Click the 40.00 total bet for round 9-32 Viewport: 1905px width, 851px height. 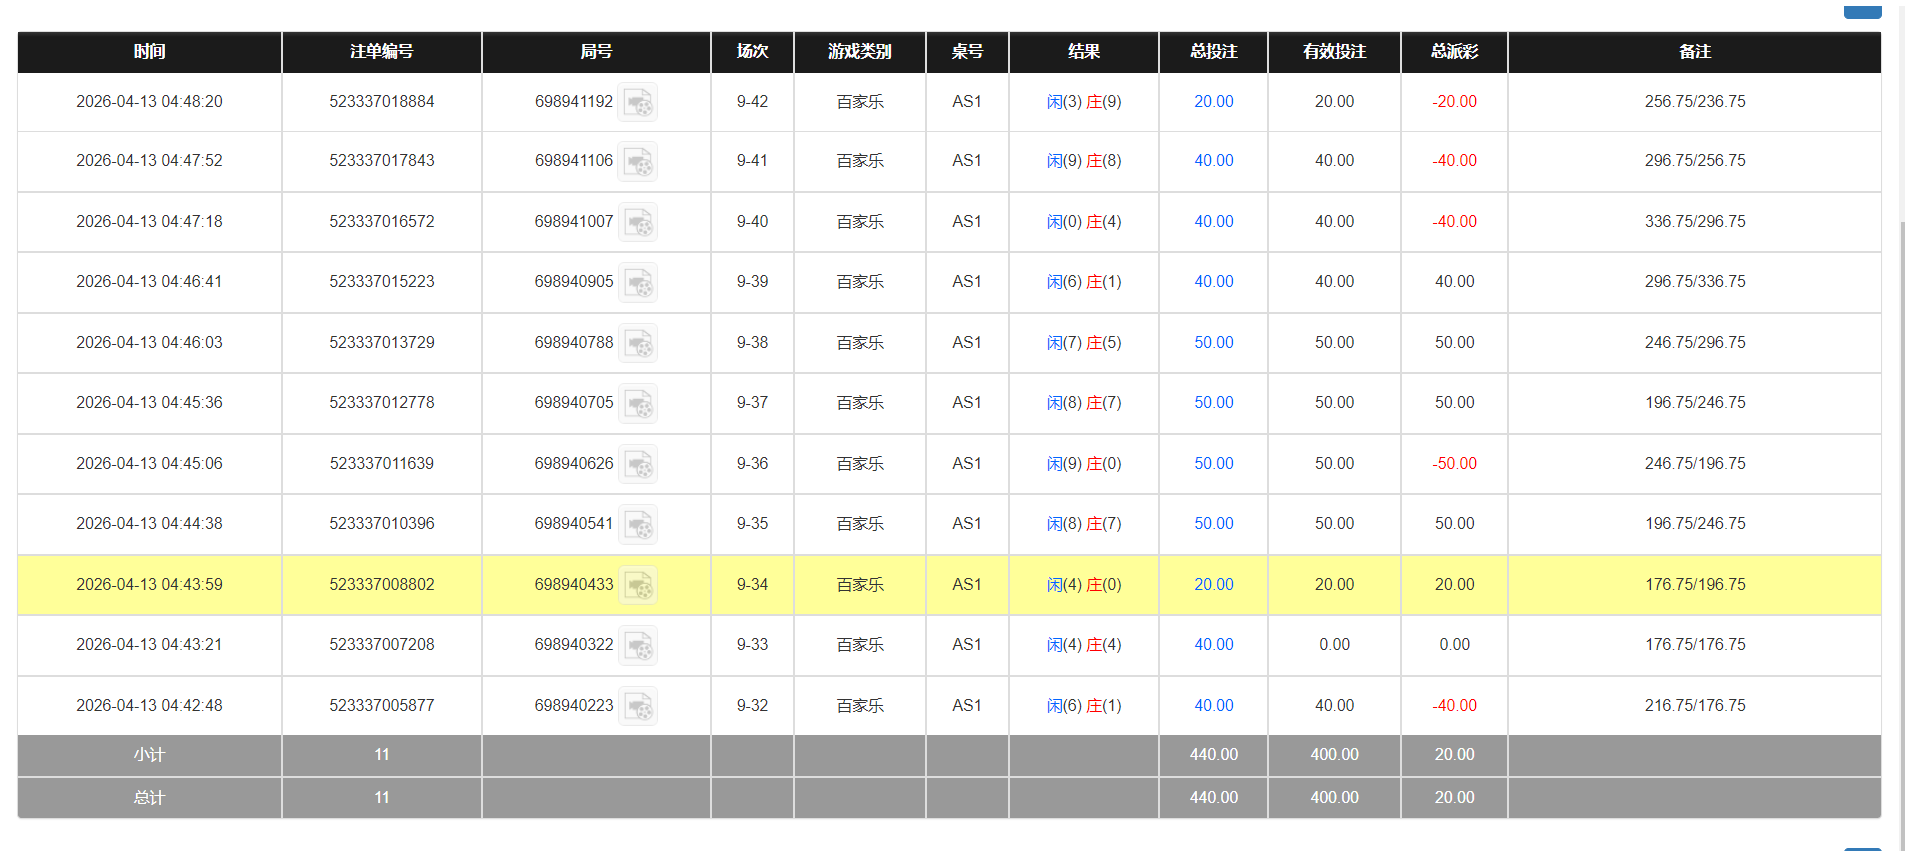pyautogui.click(x=1213, y=706)
